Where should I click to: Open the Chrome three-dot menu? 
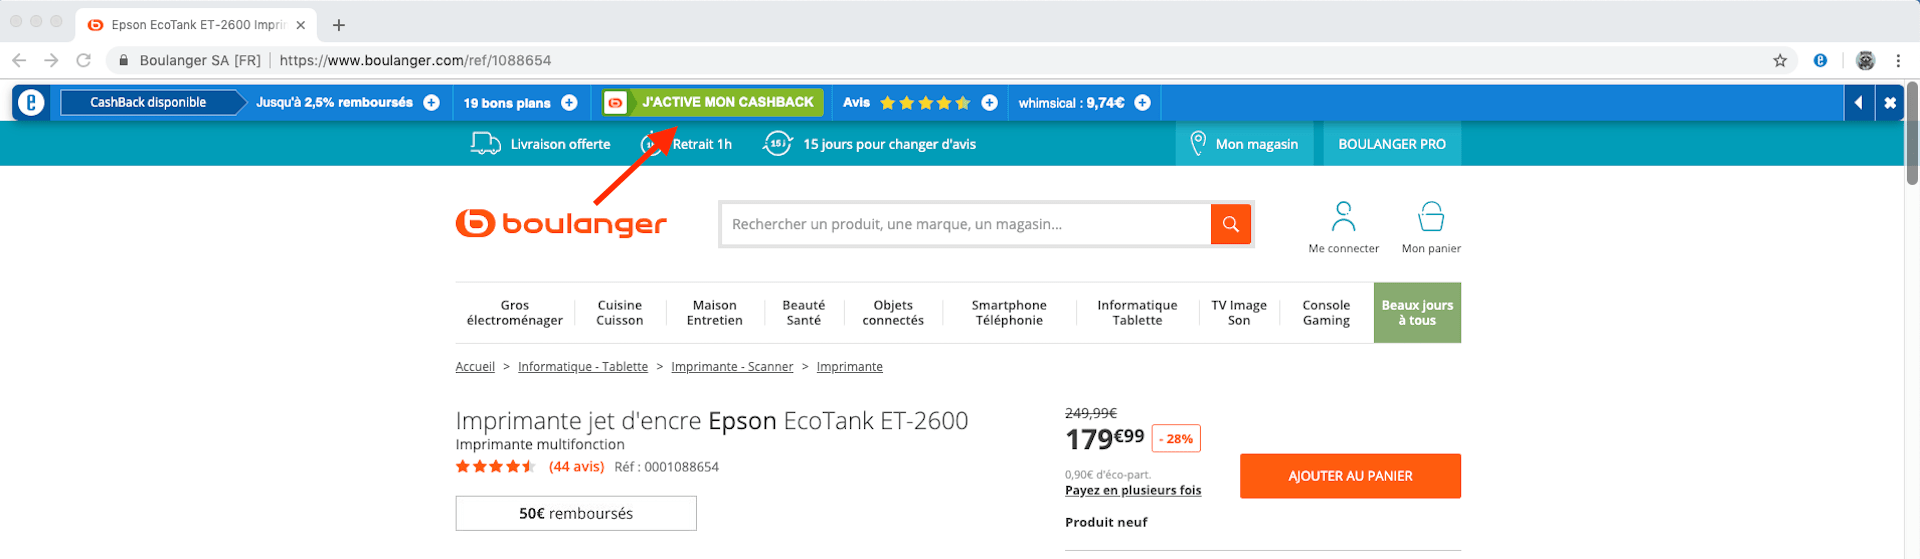1898,60
